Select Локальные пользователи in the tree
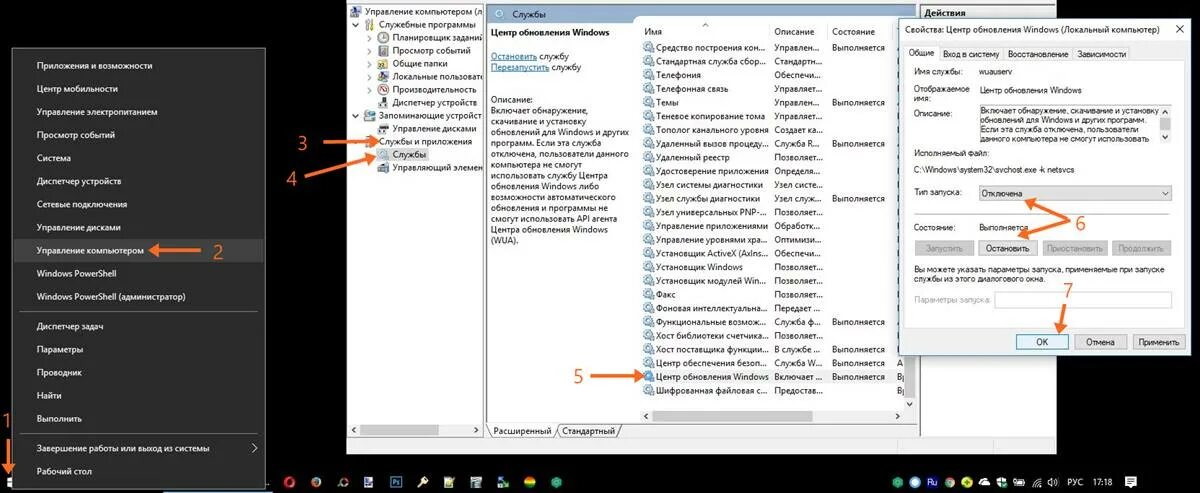Image resolution: width=1200 pixels, height=493 pixels. coord(430,76)
